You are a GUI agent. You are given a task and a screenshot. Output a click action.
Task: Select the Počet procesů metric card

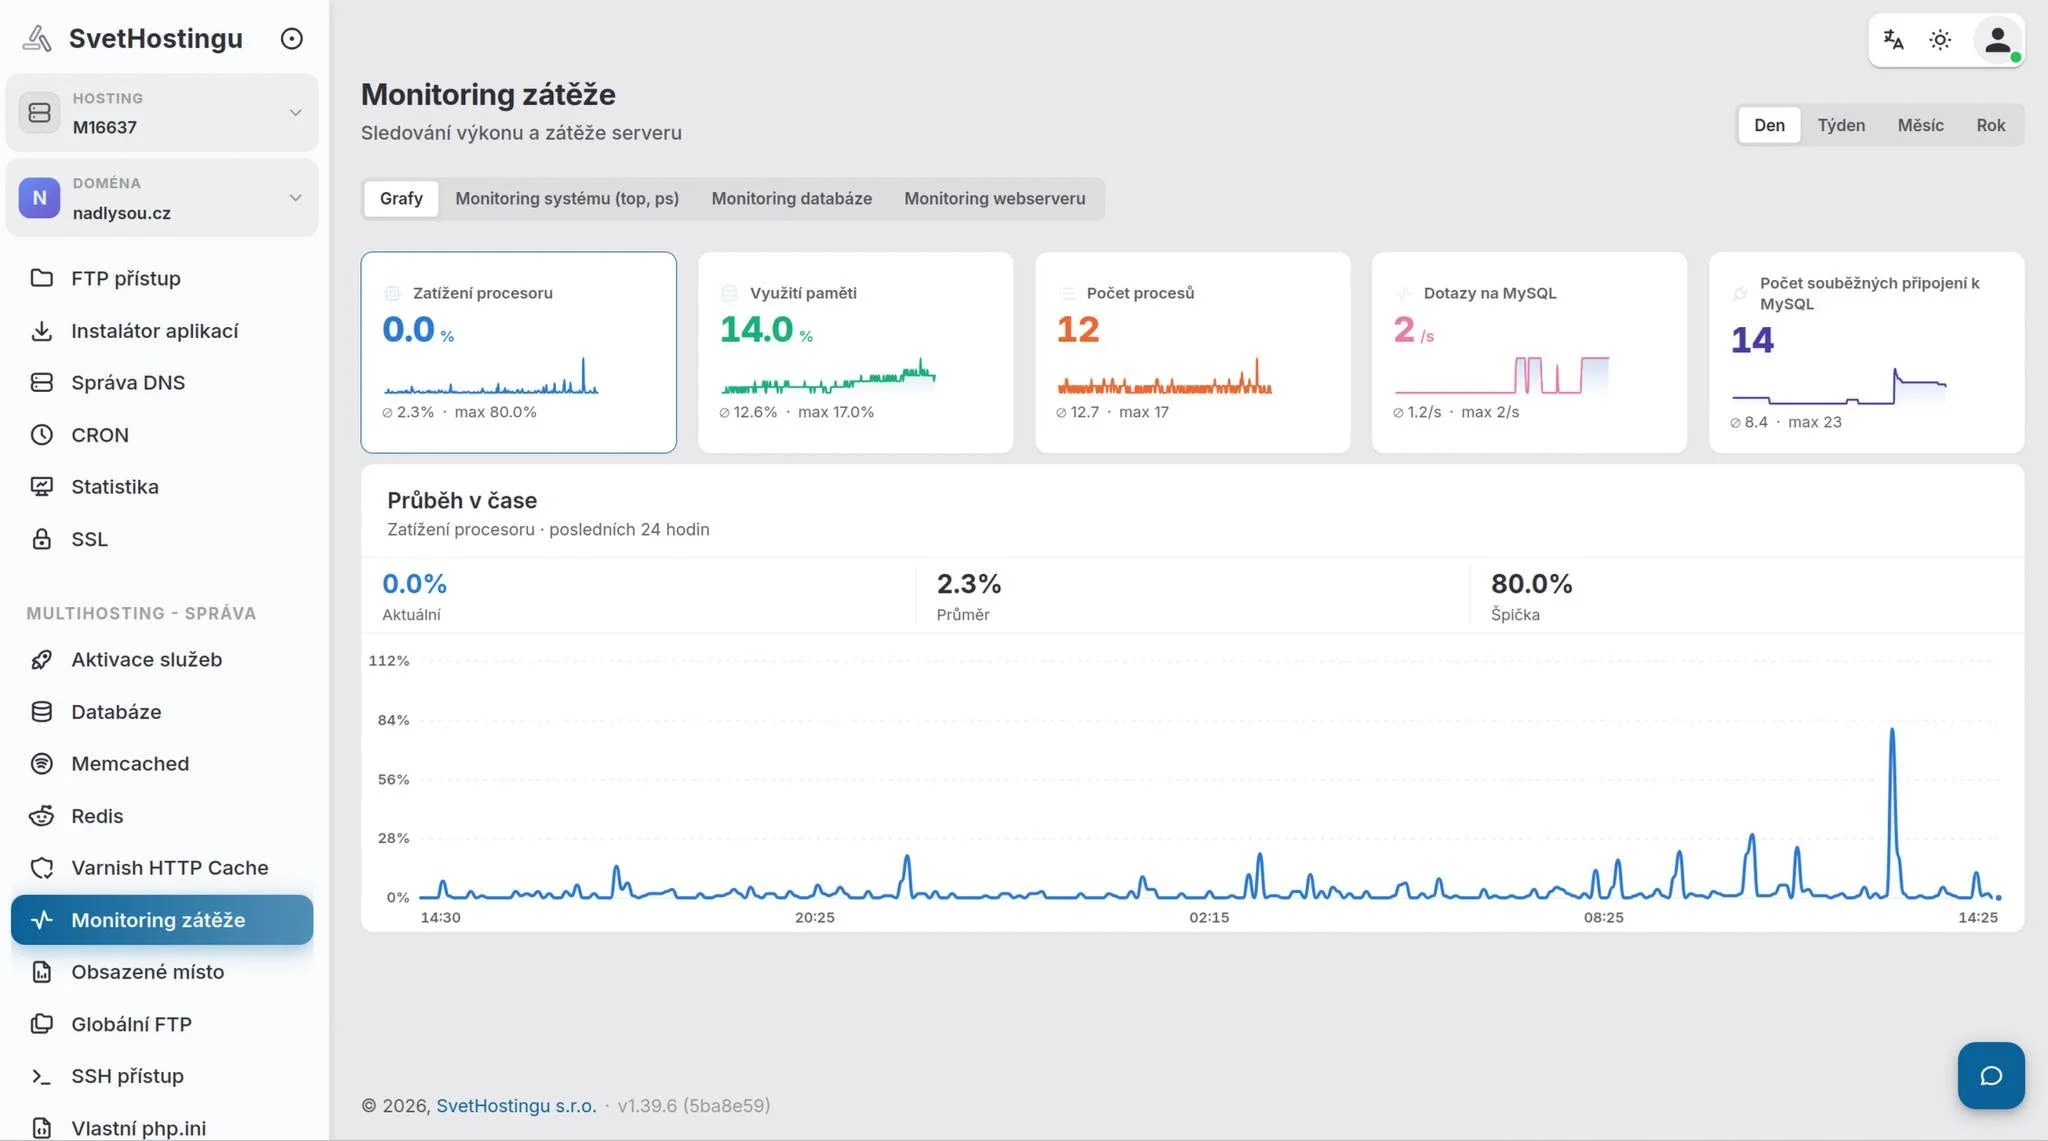point(1192,352)
